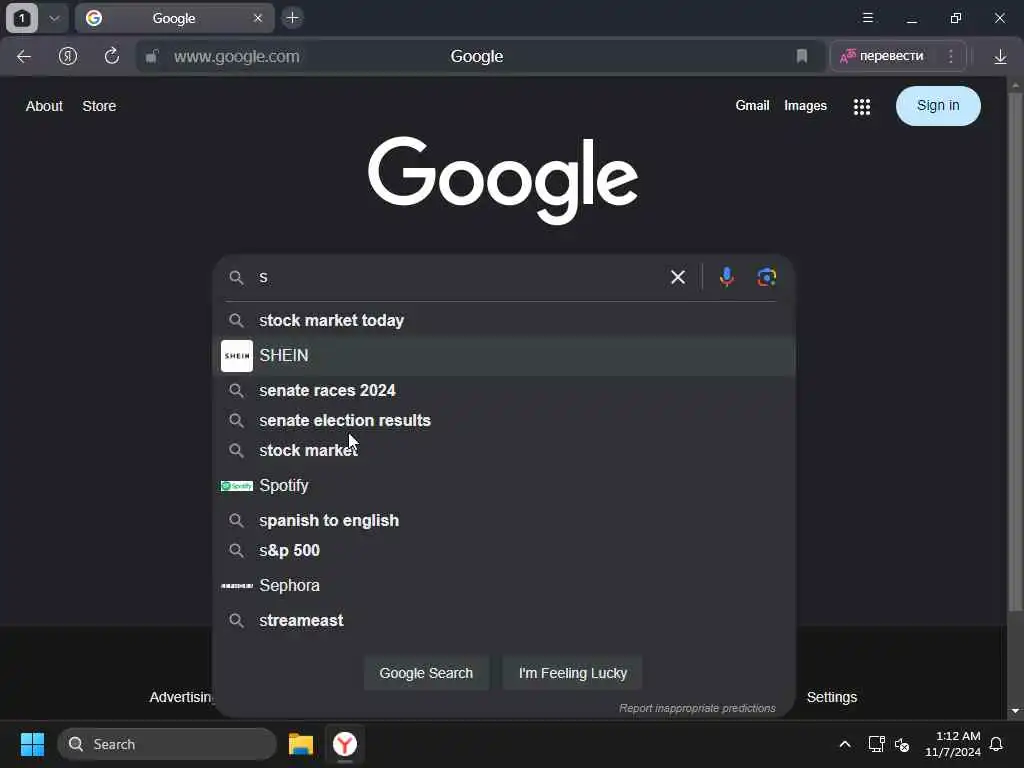Select suggestion stock market today
The image size is (1024, 768).
pos(504,321)
